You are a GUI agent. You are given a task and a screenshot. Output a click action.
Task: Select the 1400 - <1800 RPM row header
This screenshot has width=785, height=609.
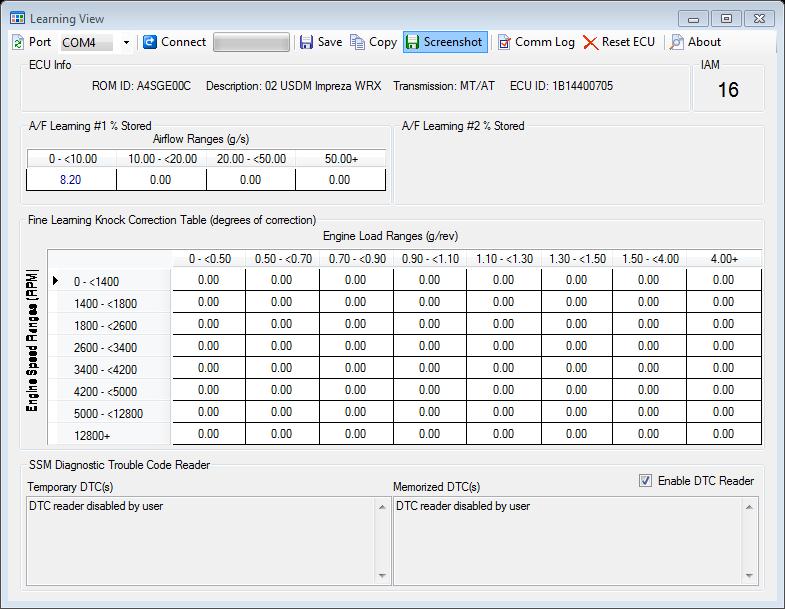(x=105, y=303)
